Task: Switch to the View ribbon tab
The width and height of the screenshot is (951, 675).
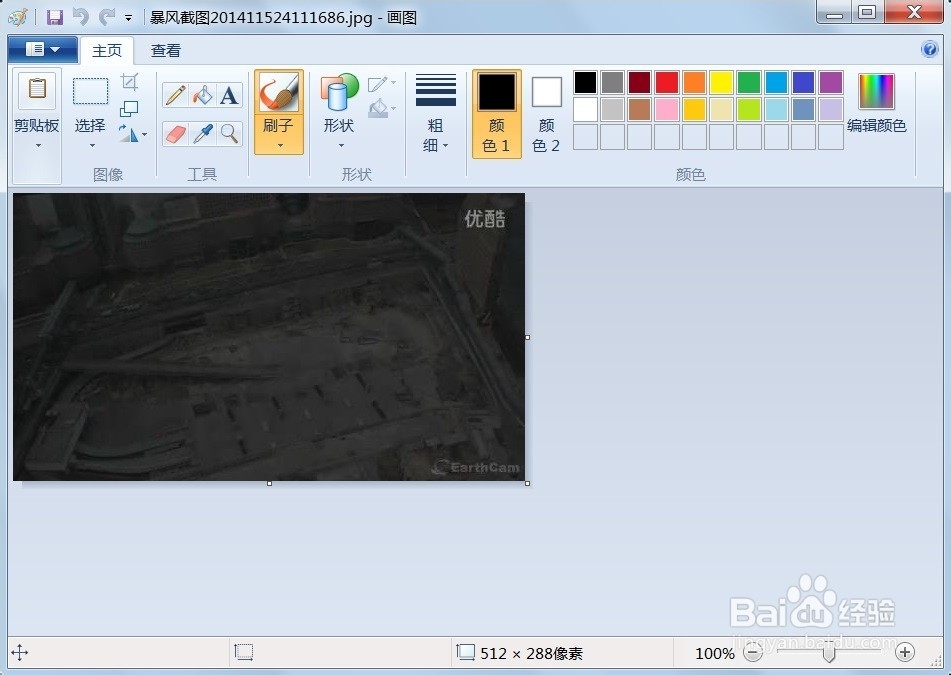Action: click(x=166, y=50)
